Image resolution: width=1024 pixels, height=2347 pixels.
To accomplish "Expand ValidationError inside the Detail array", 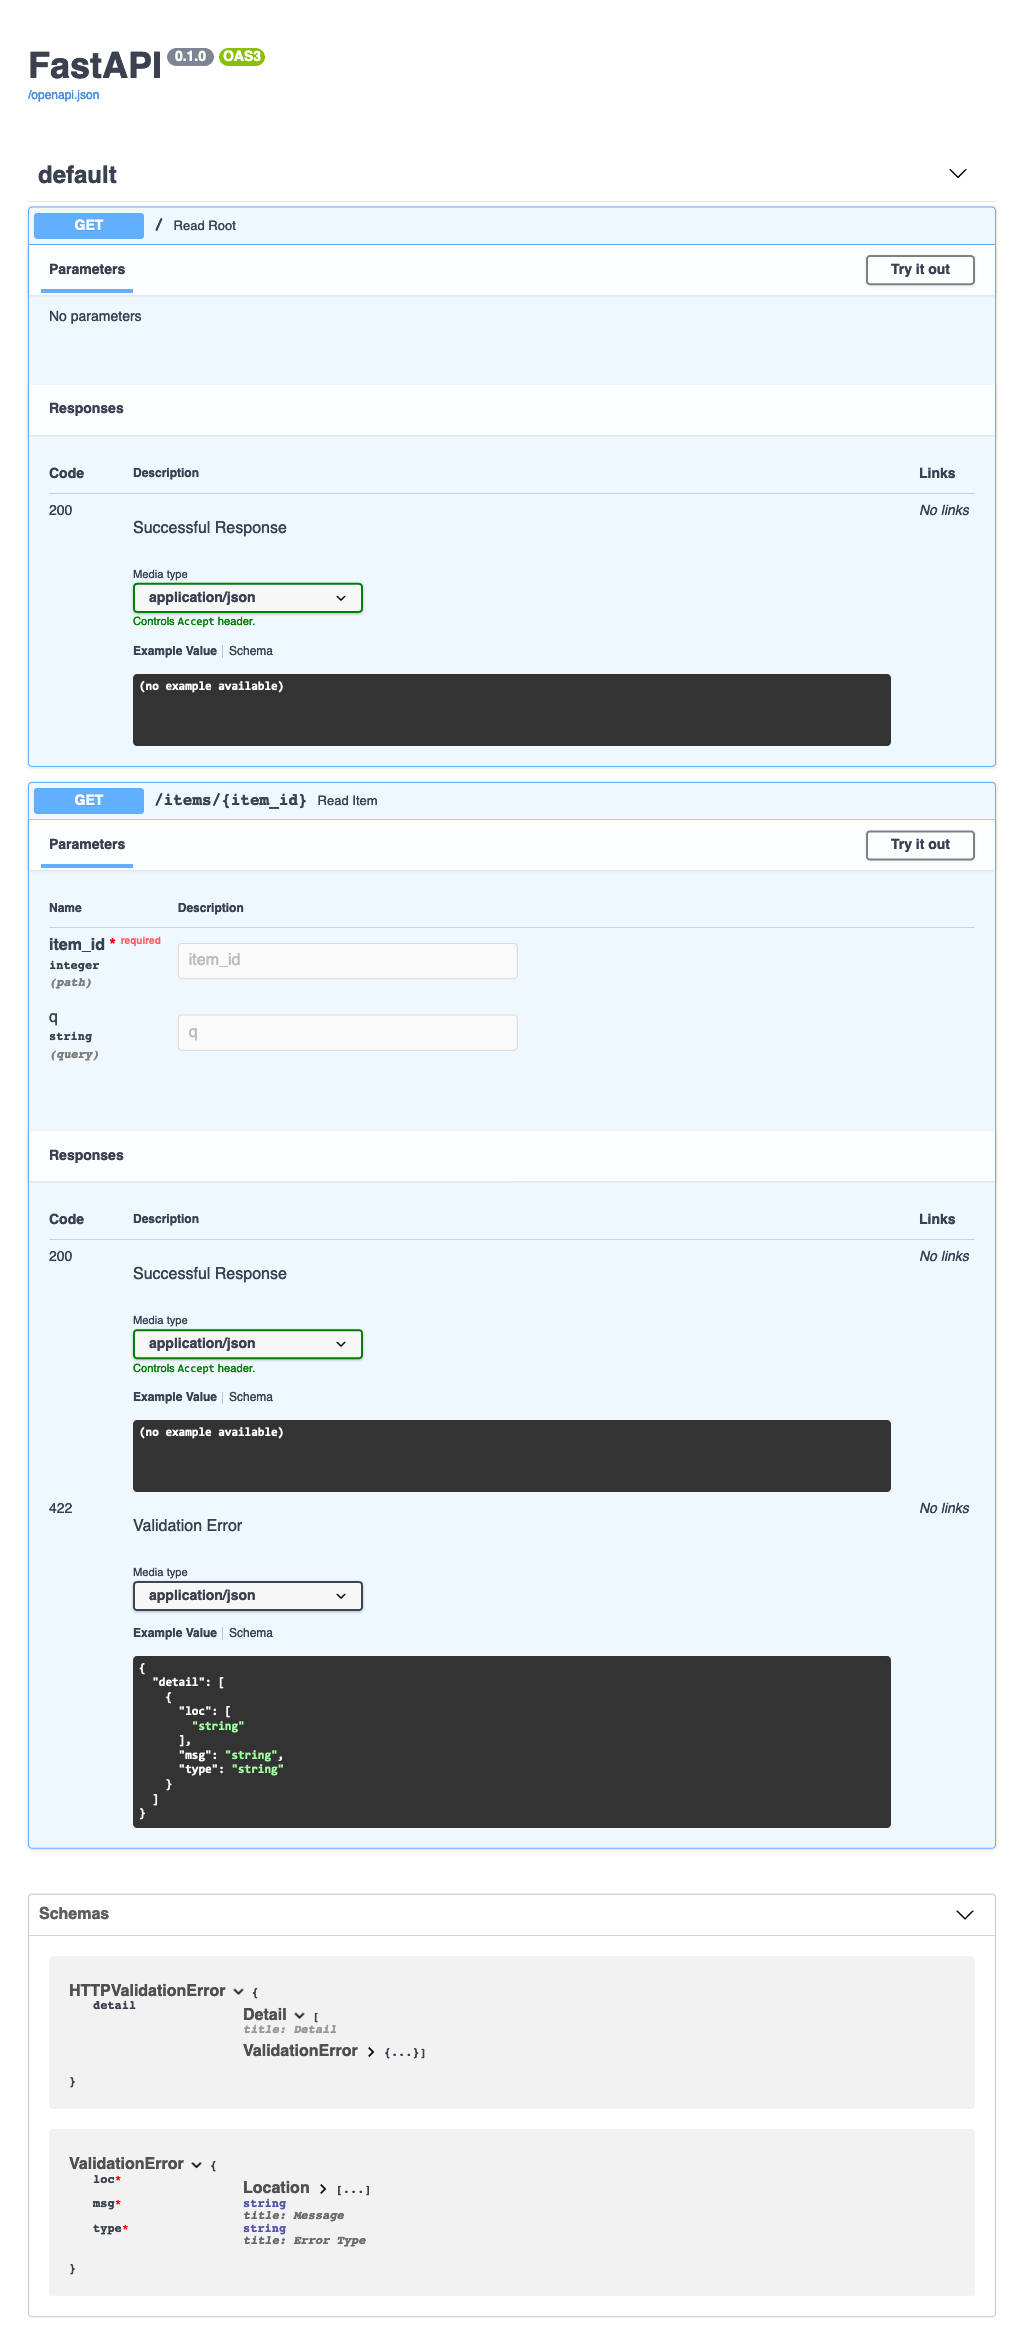I will pos(370,2051).
